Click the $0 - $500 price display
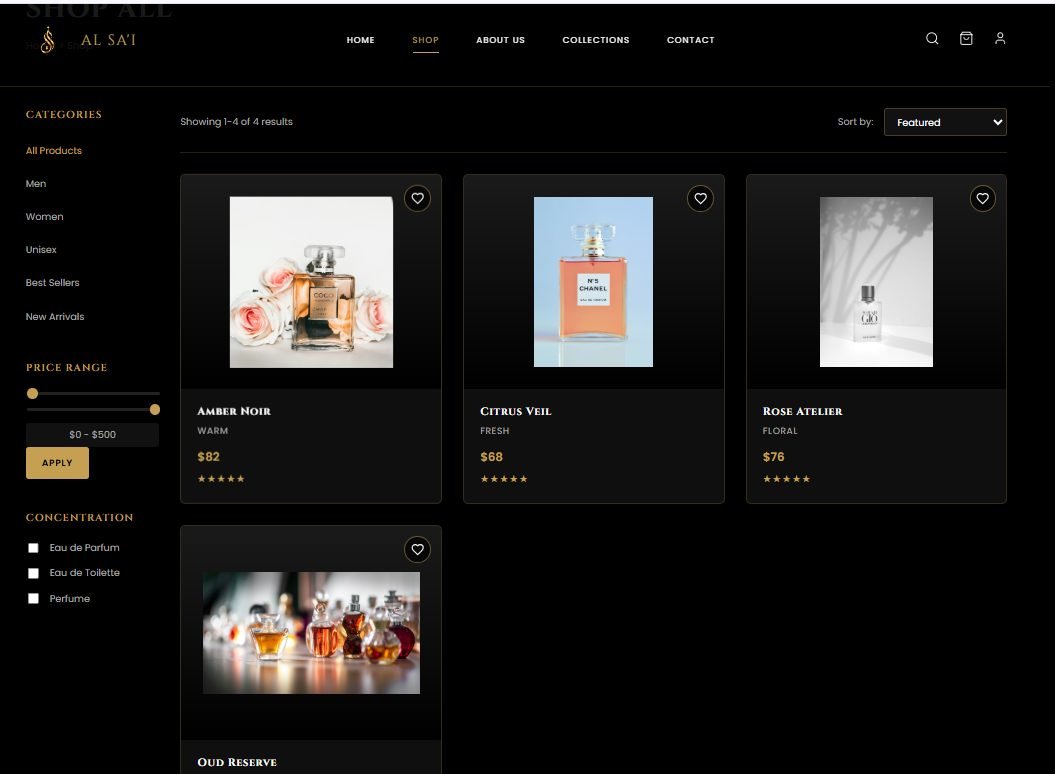Screen dimensions: 1055x774 [x=92, y=435]
